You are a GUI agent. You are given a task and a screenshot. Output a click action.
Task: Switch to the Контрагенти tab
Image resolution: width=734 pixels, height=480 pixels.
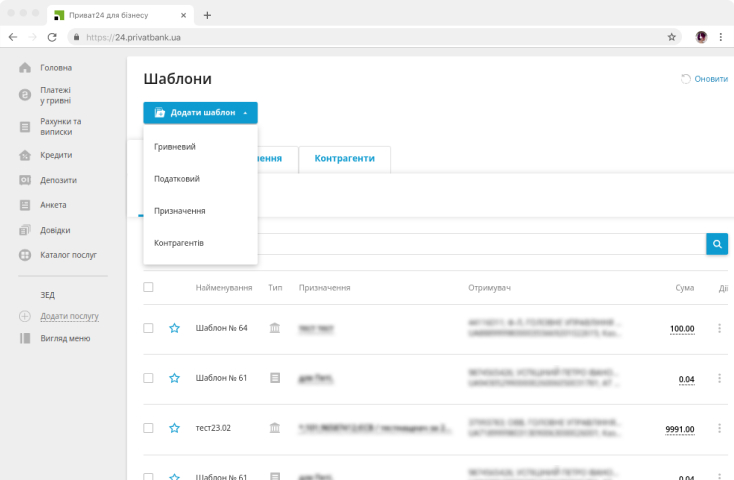click(344, 159)
